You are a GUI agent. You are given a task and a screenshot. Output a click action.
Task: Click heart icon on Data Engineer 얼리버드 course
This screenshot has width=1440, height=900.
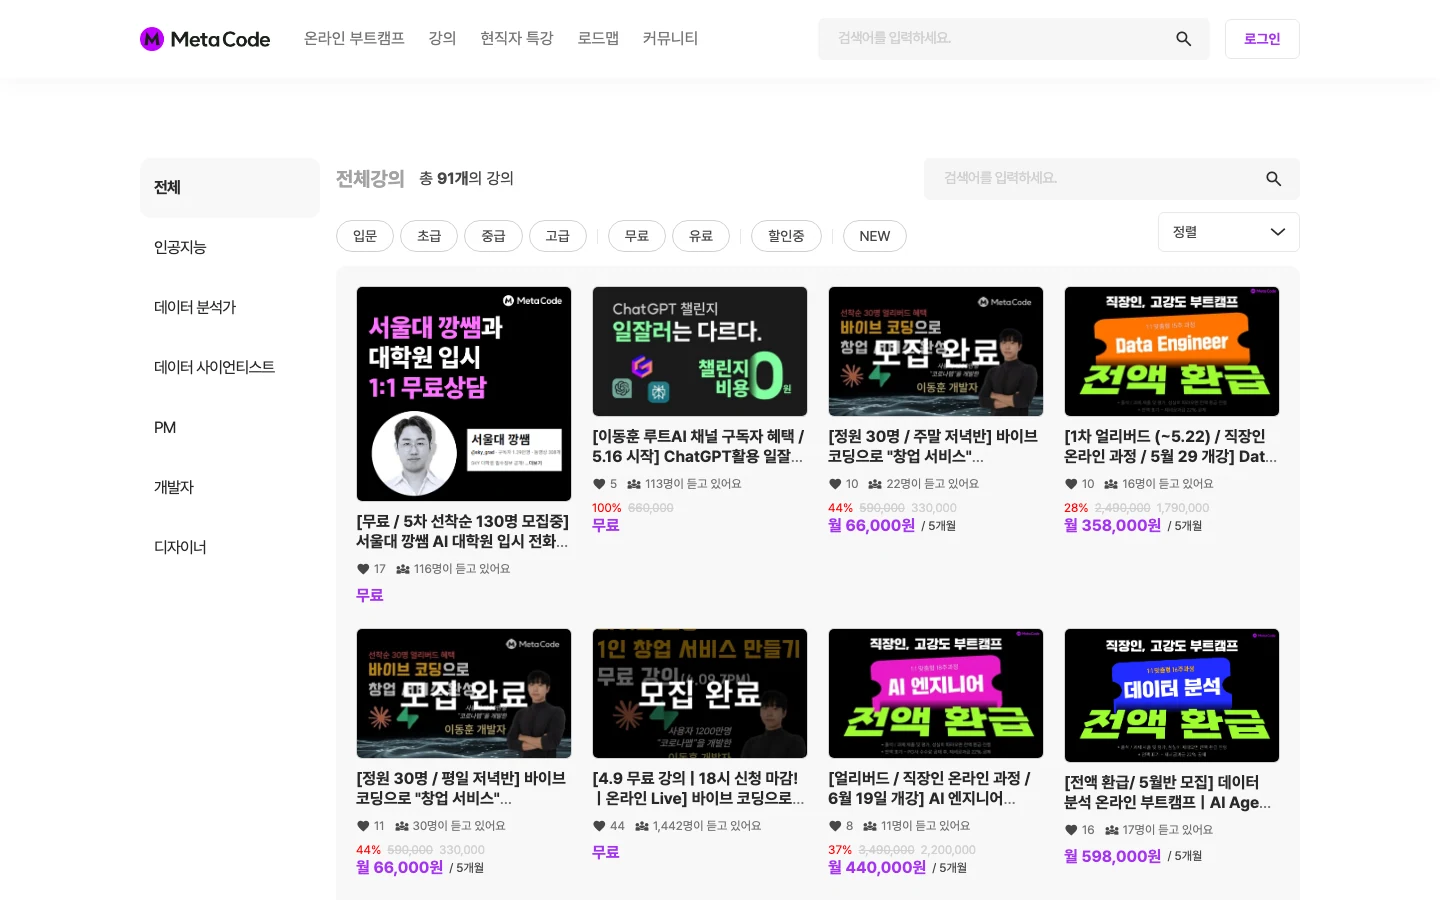click(1071, 484)
